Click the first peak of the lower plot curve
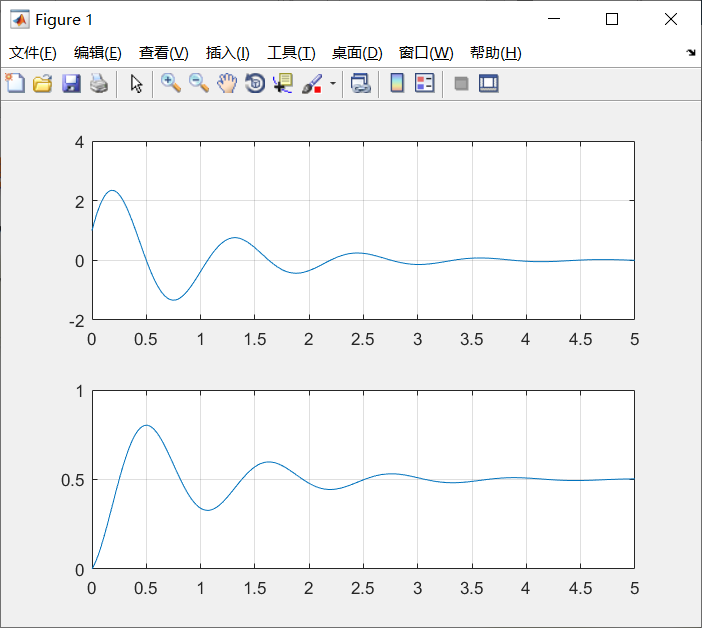The height and width of the screenshot is (628, 702). coord(146,425)
